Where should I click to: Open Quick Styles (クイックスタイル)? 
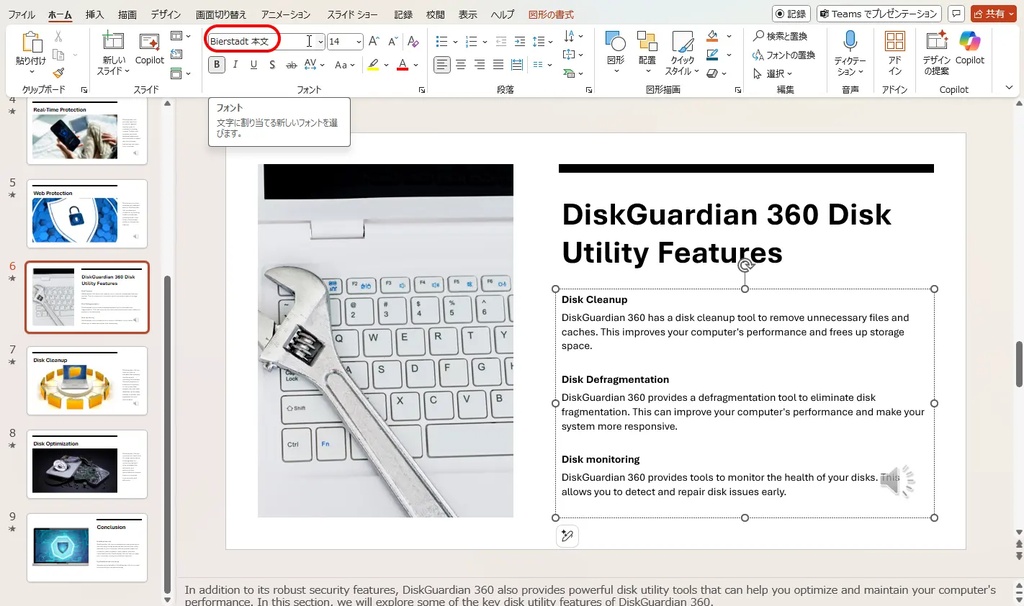[x=682, y=52]
